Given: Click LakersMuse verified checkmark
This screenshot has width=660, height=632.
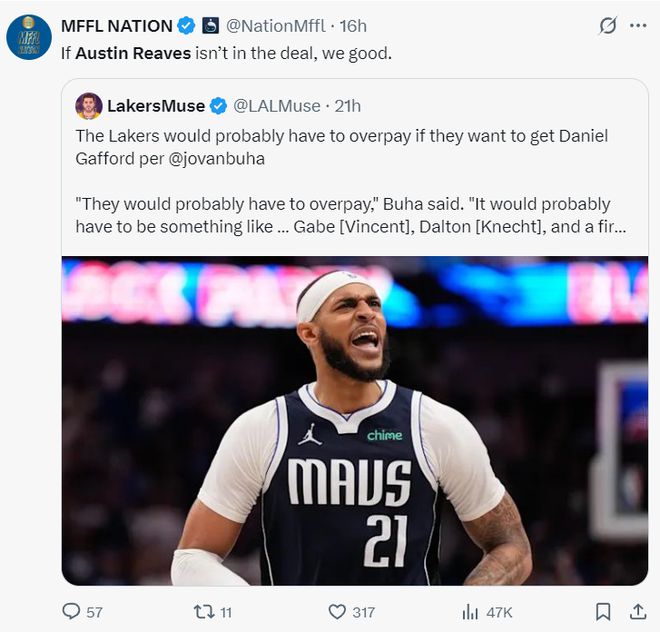Looking at the screenshot, I should [219, 106].
